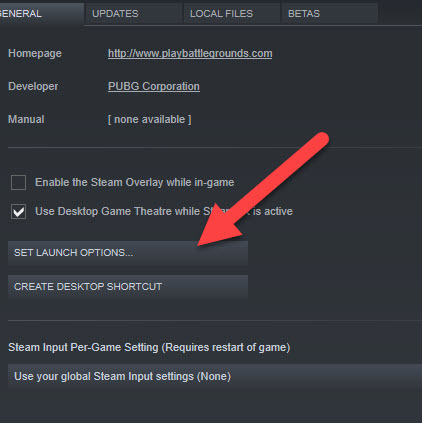Open SET LAUNCH OPTIONS dialog
The width and height of the screenshot is (422, 423).
[x=128, y=253]
